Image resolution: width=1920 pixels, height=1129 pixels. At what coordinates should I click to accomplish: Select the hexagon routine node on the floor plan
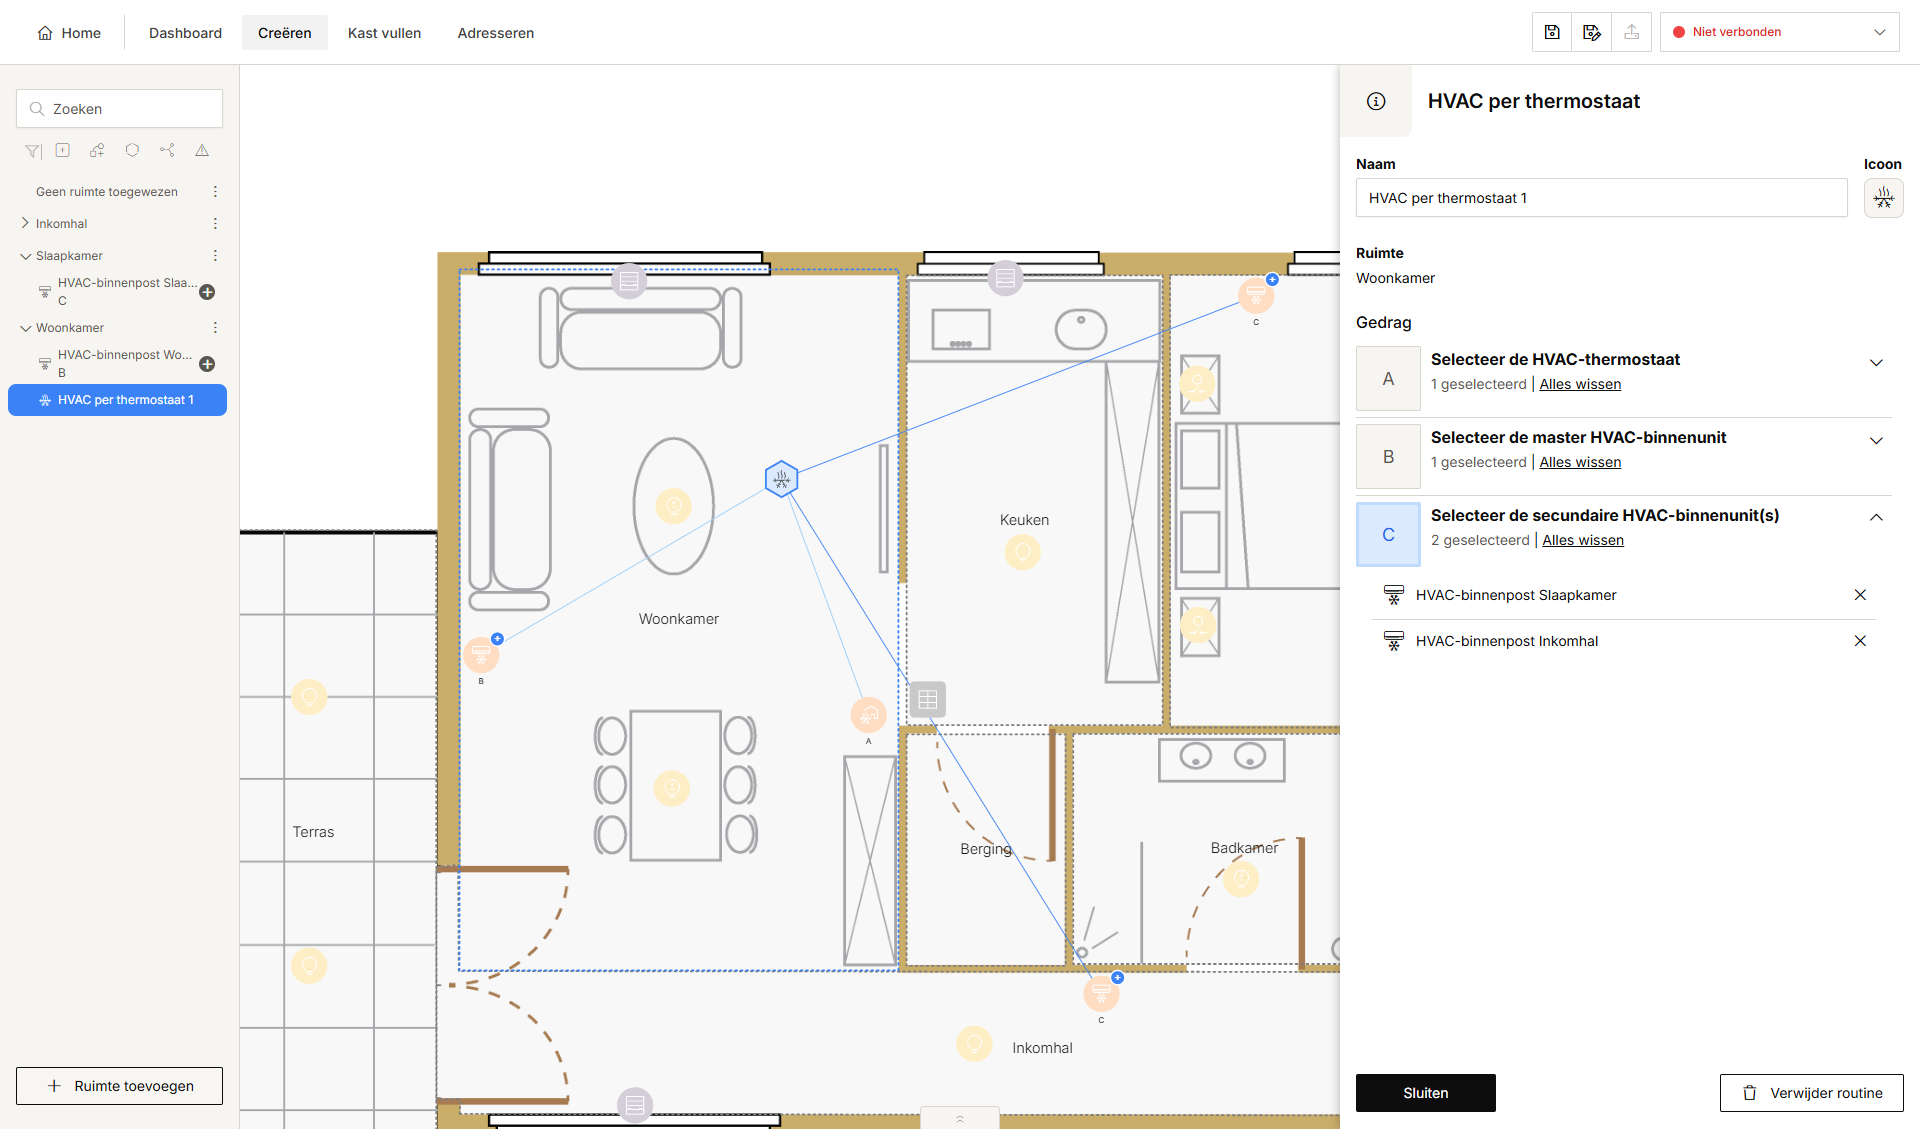pos(781,479)
